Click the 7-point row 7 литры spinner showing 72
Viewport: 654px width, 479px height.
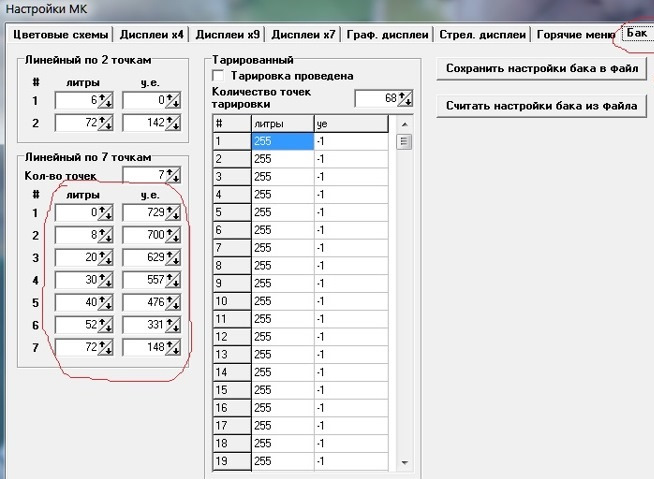(x=105, y=348)
